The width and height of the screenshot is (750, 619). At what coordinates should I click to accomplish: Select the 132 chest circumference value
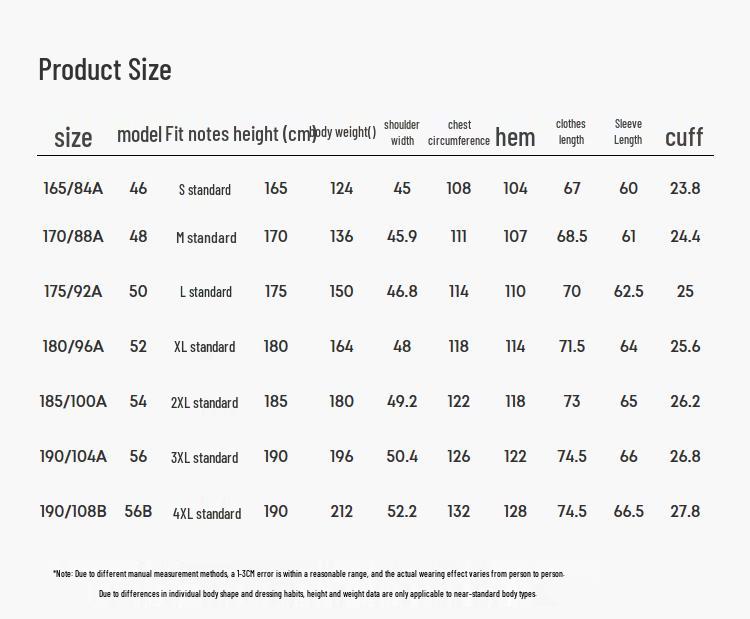tap(459, 511)
